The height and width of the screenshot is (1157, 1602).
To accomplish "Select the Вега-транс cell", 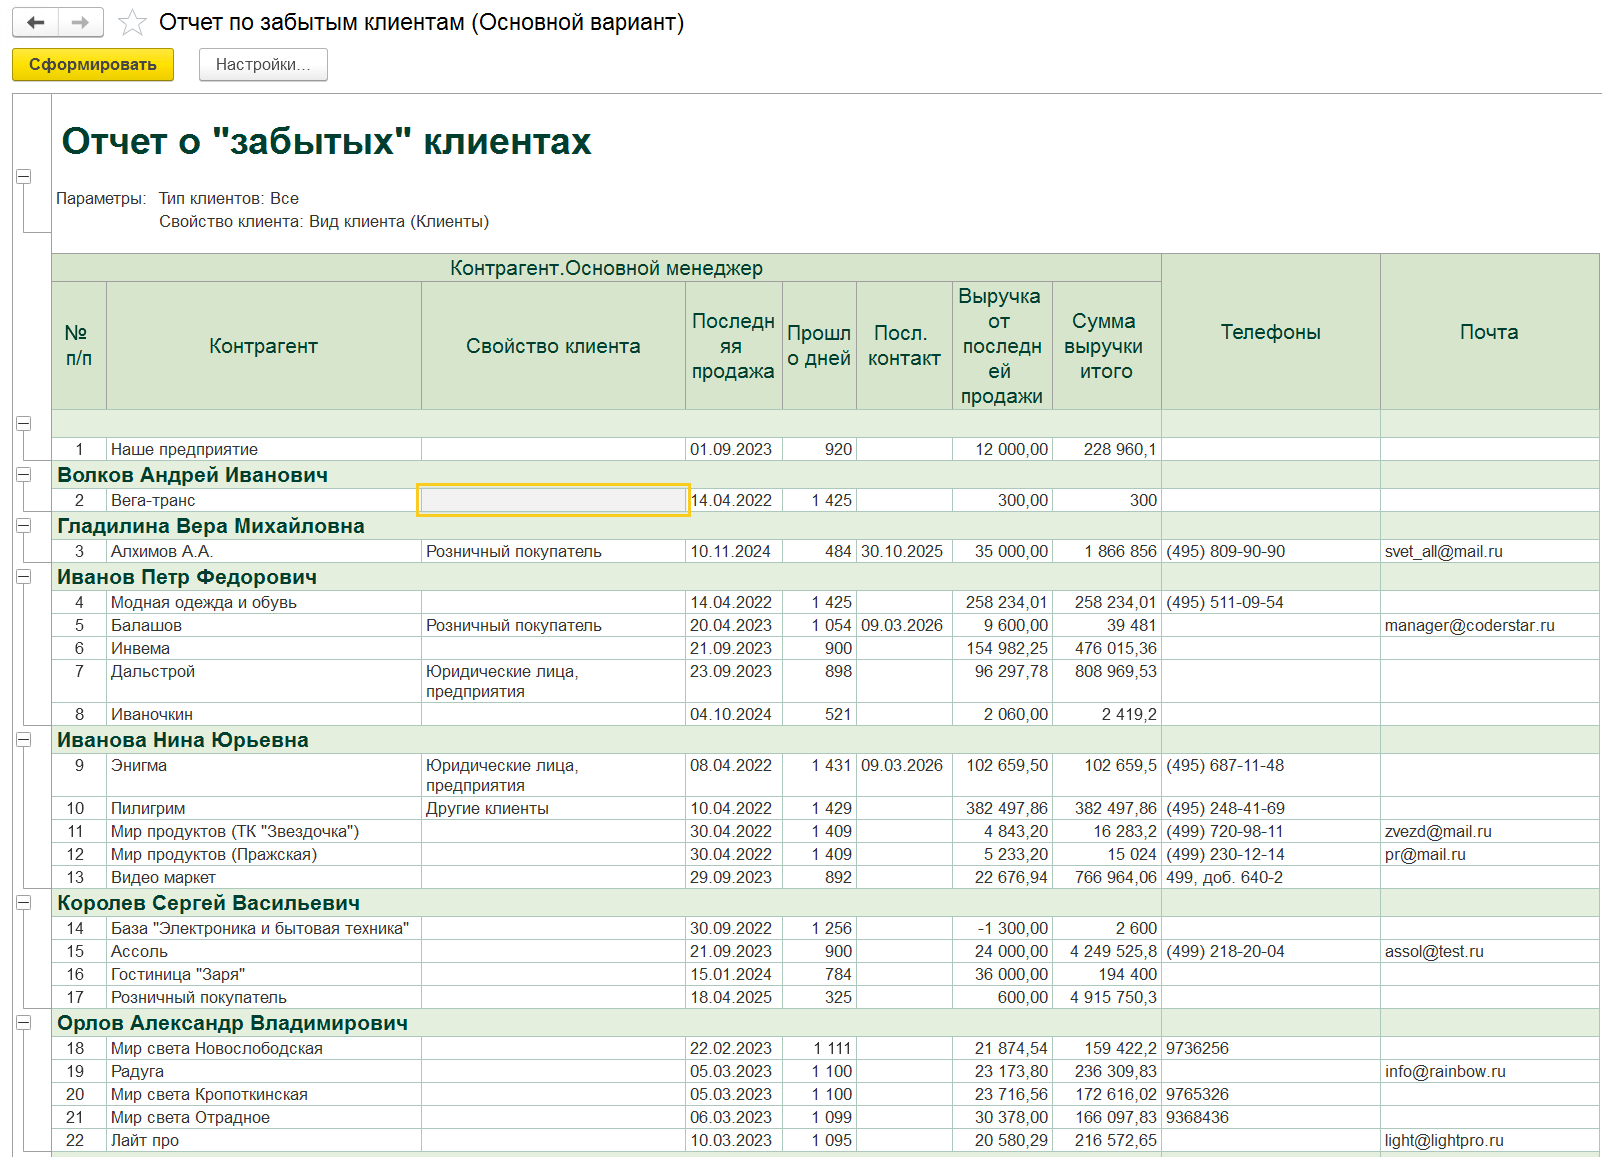I will point(263,500).
